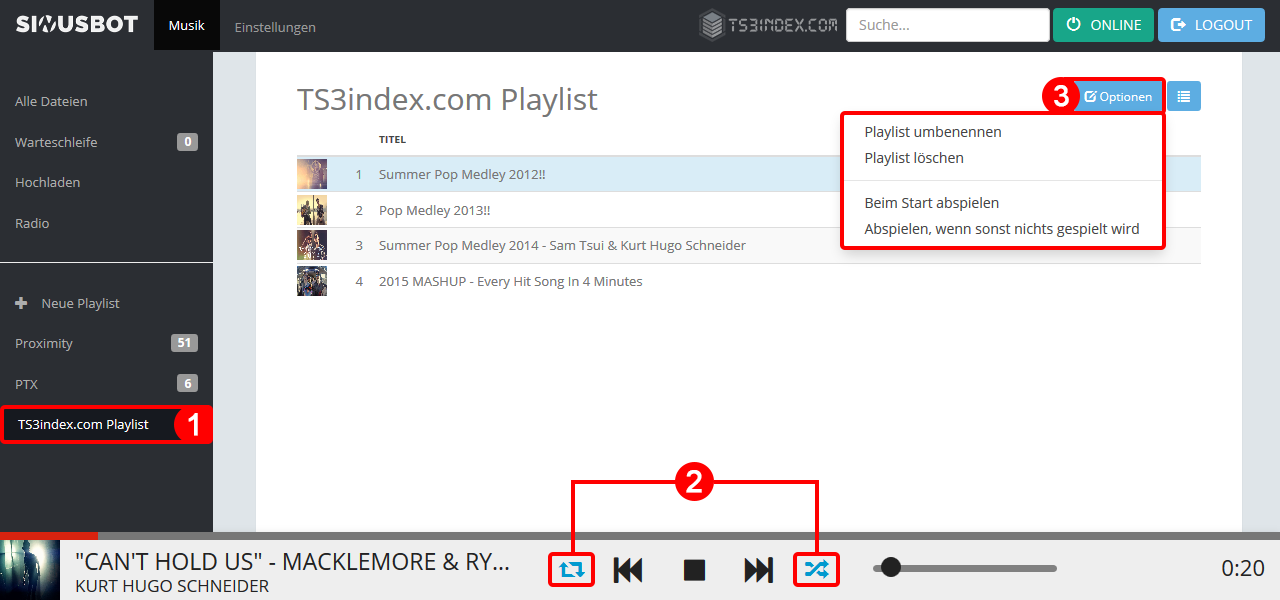The width and height of the screenshot is (1280, 600).
Task: Click the list view icon beside Optionen
Action: 1184,96
